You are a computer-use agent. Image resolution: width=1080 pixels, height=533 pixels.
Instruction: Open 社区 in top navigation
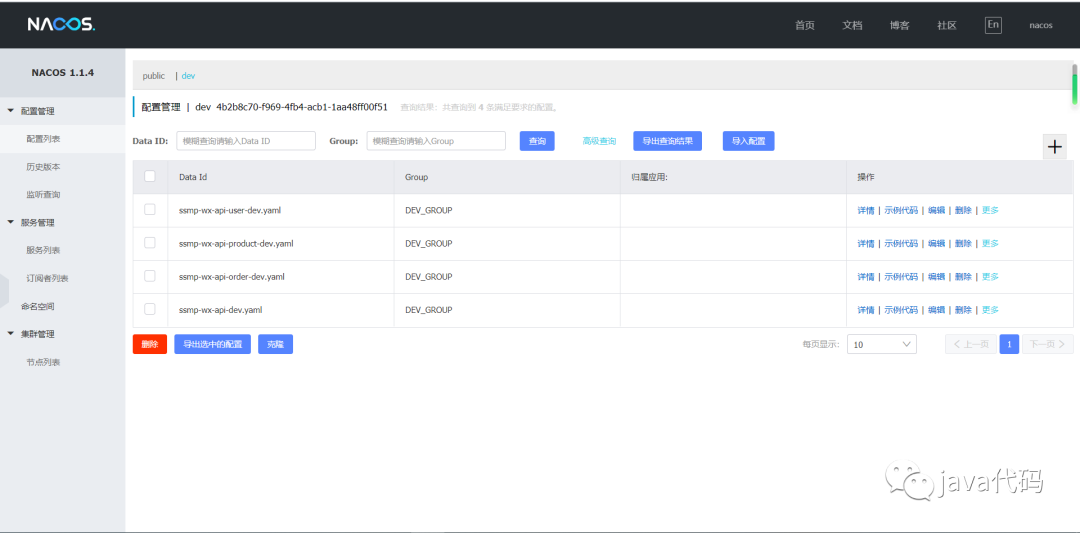pyautogui.click(x=947, y=25)
